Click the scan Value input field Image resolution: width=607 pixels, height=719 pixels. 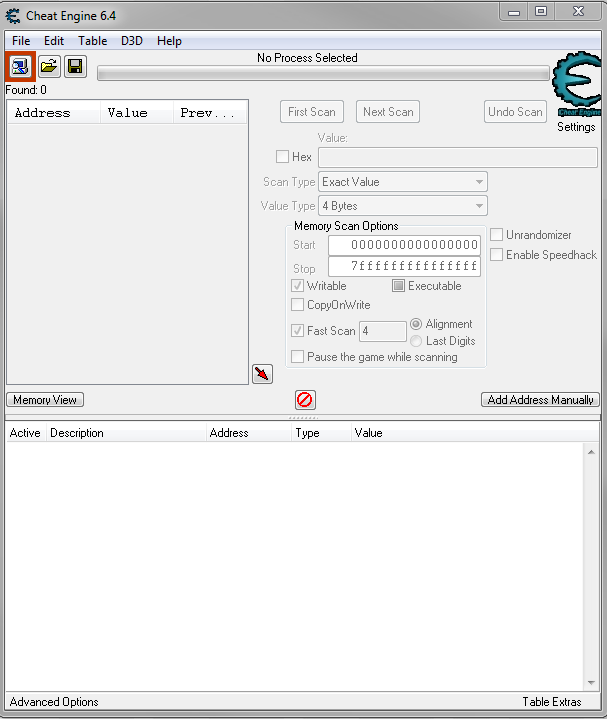(x=458, y=157)
